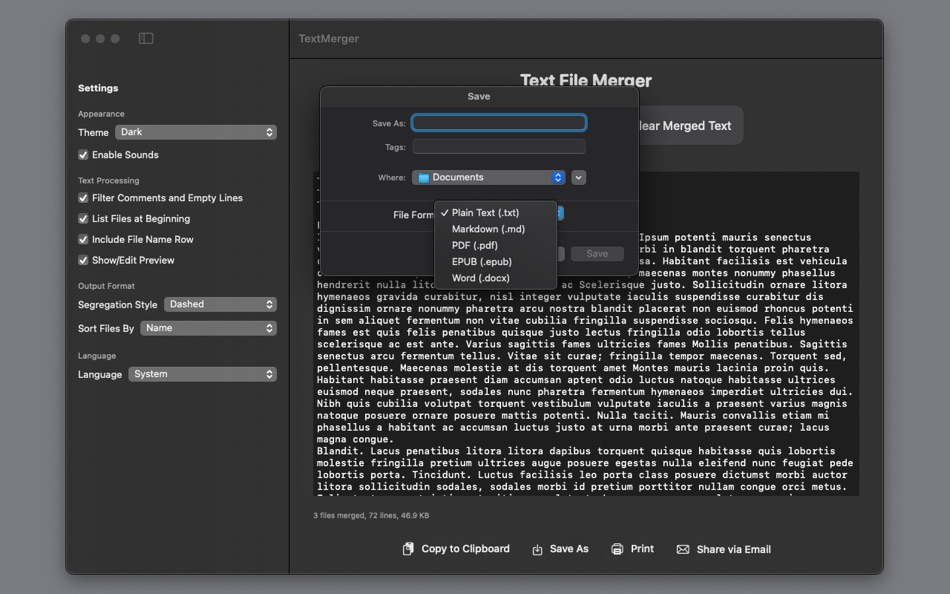
Task: Click the Print printer icon
Action: pyautogui.click(x=615, y=548)
